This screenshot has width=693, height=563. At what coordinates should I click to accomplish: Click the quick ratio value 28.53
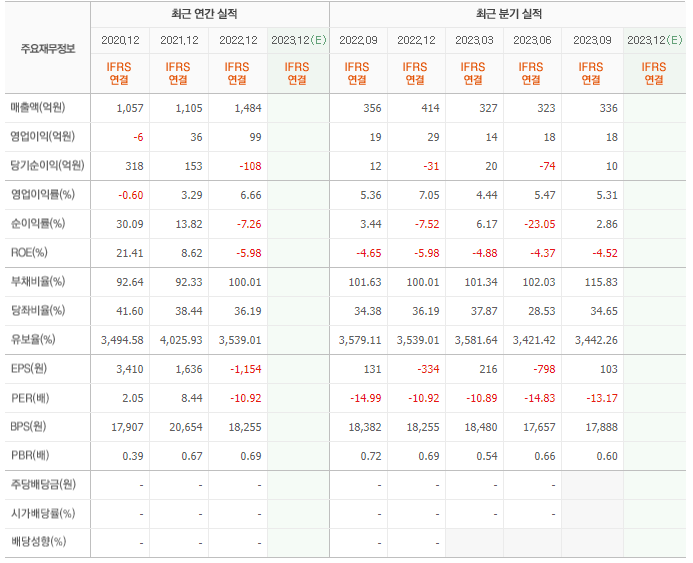(x=542, y=312)
